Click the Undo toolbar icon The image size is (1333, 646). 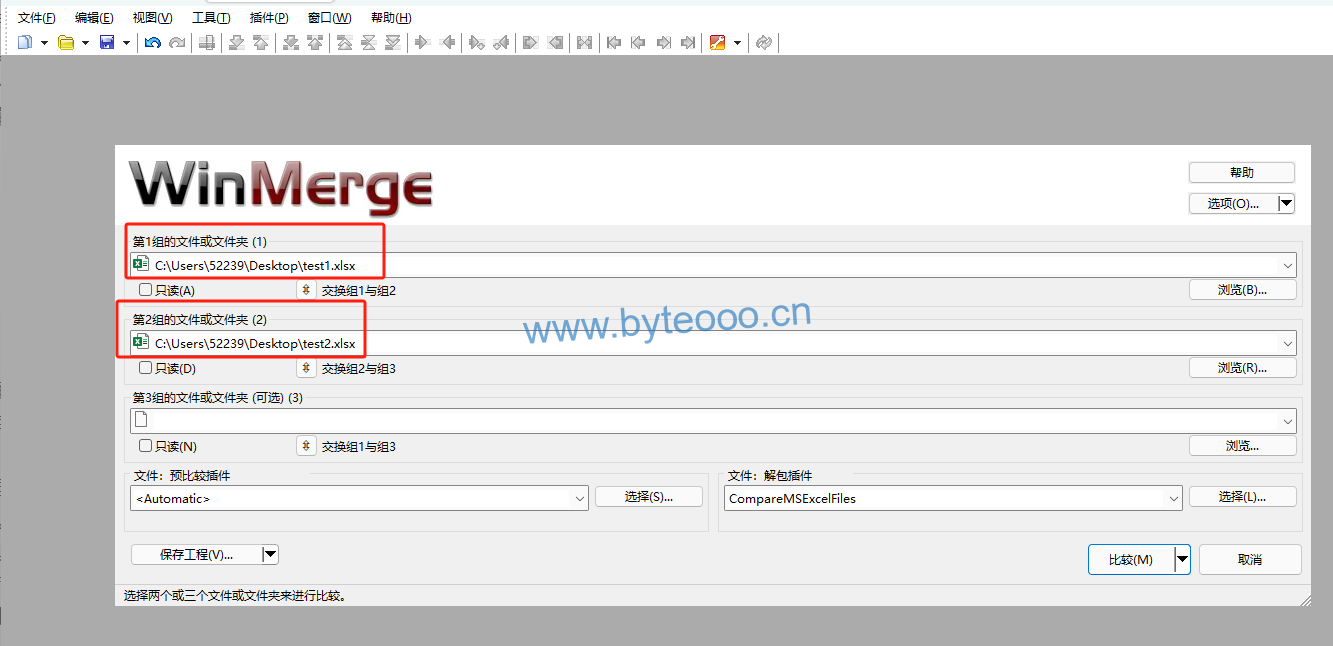tap(152, 42)
